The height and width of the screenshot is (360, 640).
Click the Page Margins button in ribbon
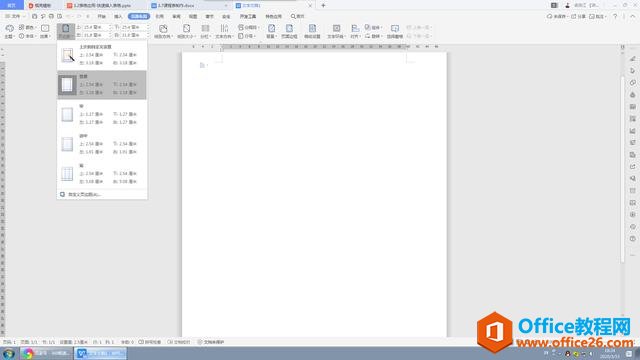(x=66, y=31)
